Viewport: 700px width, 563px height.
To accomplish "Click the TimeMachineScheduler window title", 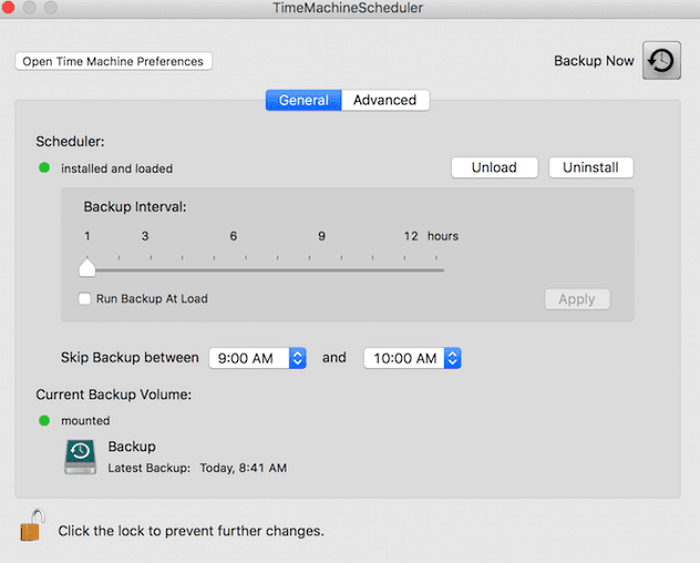I will (x=348, y=8).
